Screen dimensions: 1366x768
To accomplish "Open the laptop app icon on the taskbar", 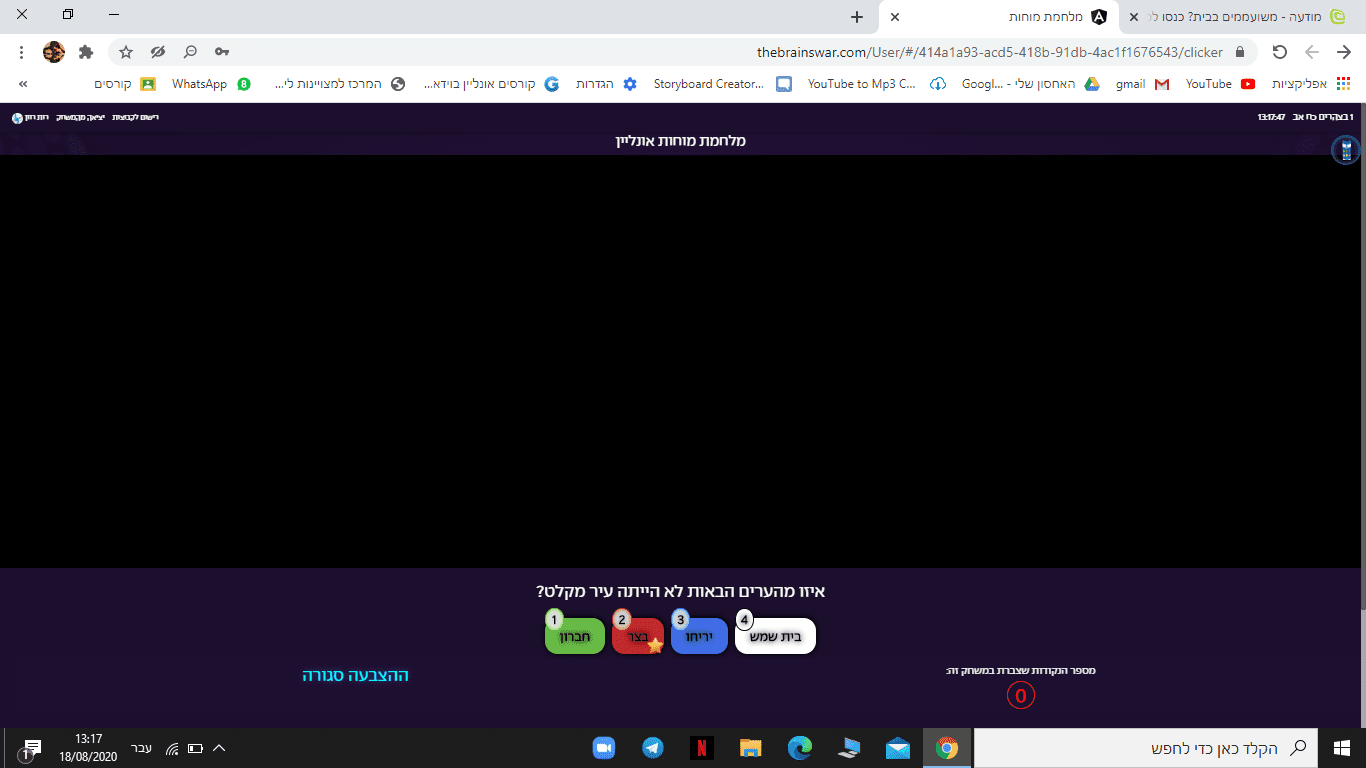I will pyautogui.click(x=848, y=748).
